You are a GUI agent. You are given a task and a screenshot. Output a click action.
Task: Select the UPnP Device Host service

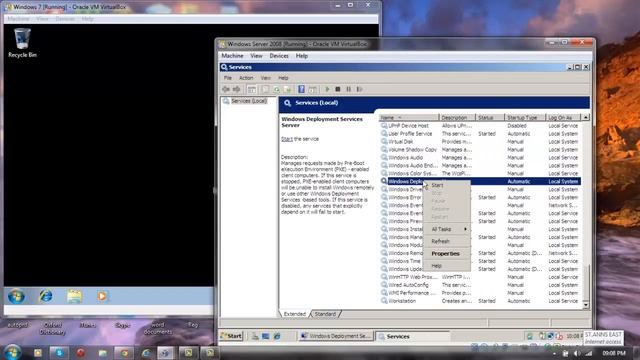pyautogui.click(x=480, y=126)
